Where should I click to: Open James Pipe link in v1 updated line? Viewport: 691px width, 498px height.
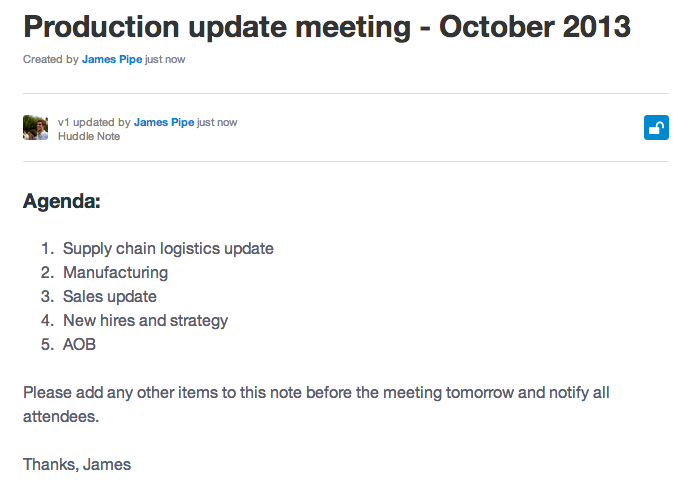click(164, 123)
